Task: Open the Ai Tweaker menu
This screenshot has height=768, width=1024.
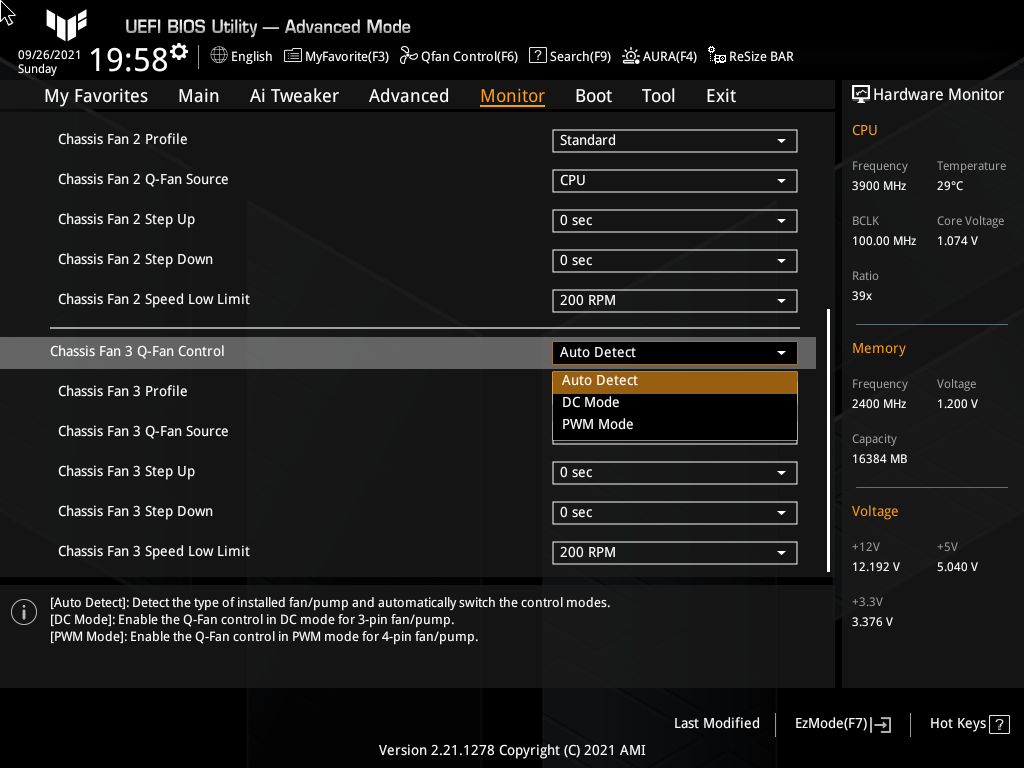Action: click(294, 95)
